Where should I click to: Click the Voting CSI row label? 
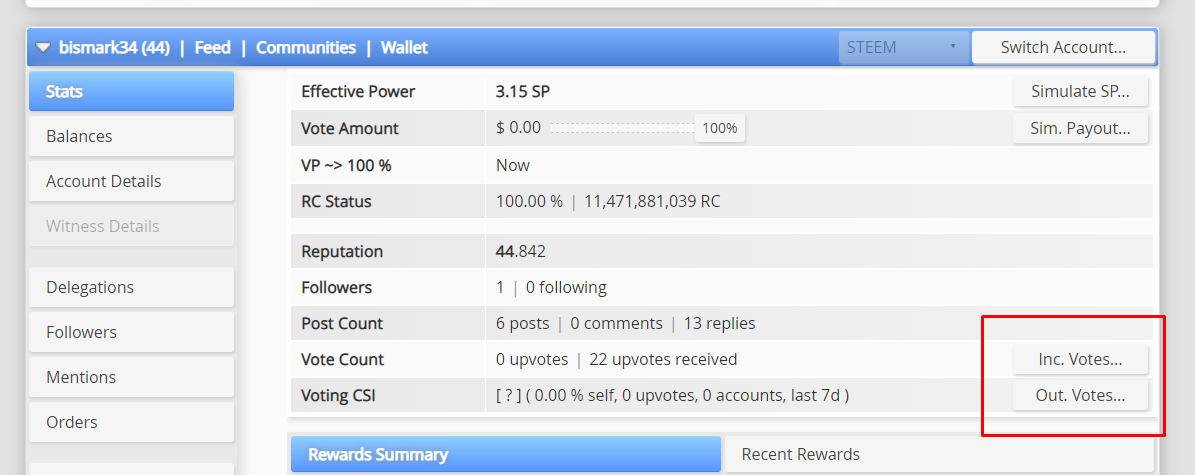[338, 396]
